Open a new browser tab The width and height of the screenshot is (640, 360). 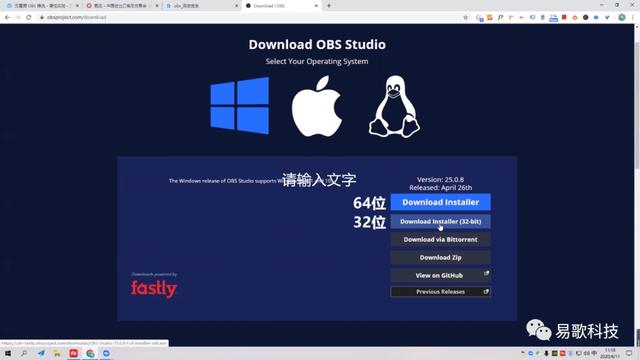[329, 6]
